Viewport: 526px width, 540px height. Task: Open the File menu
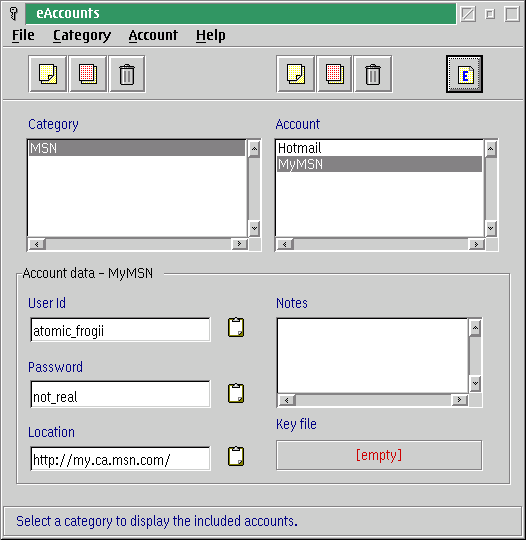[23, 35]
